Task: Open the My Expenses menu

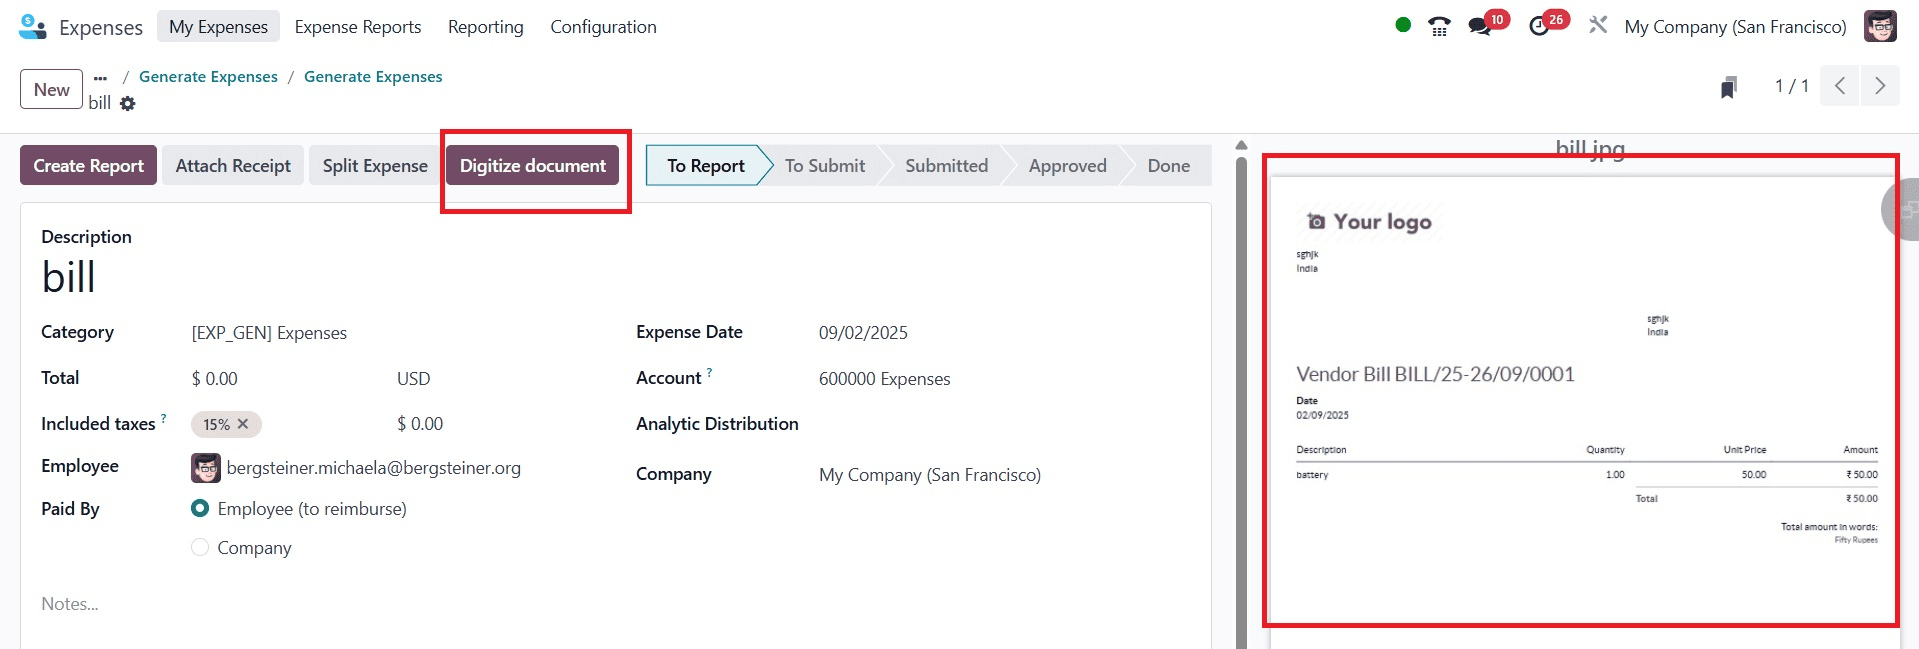Action: [218, 27]
